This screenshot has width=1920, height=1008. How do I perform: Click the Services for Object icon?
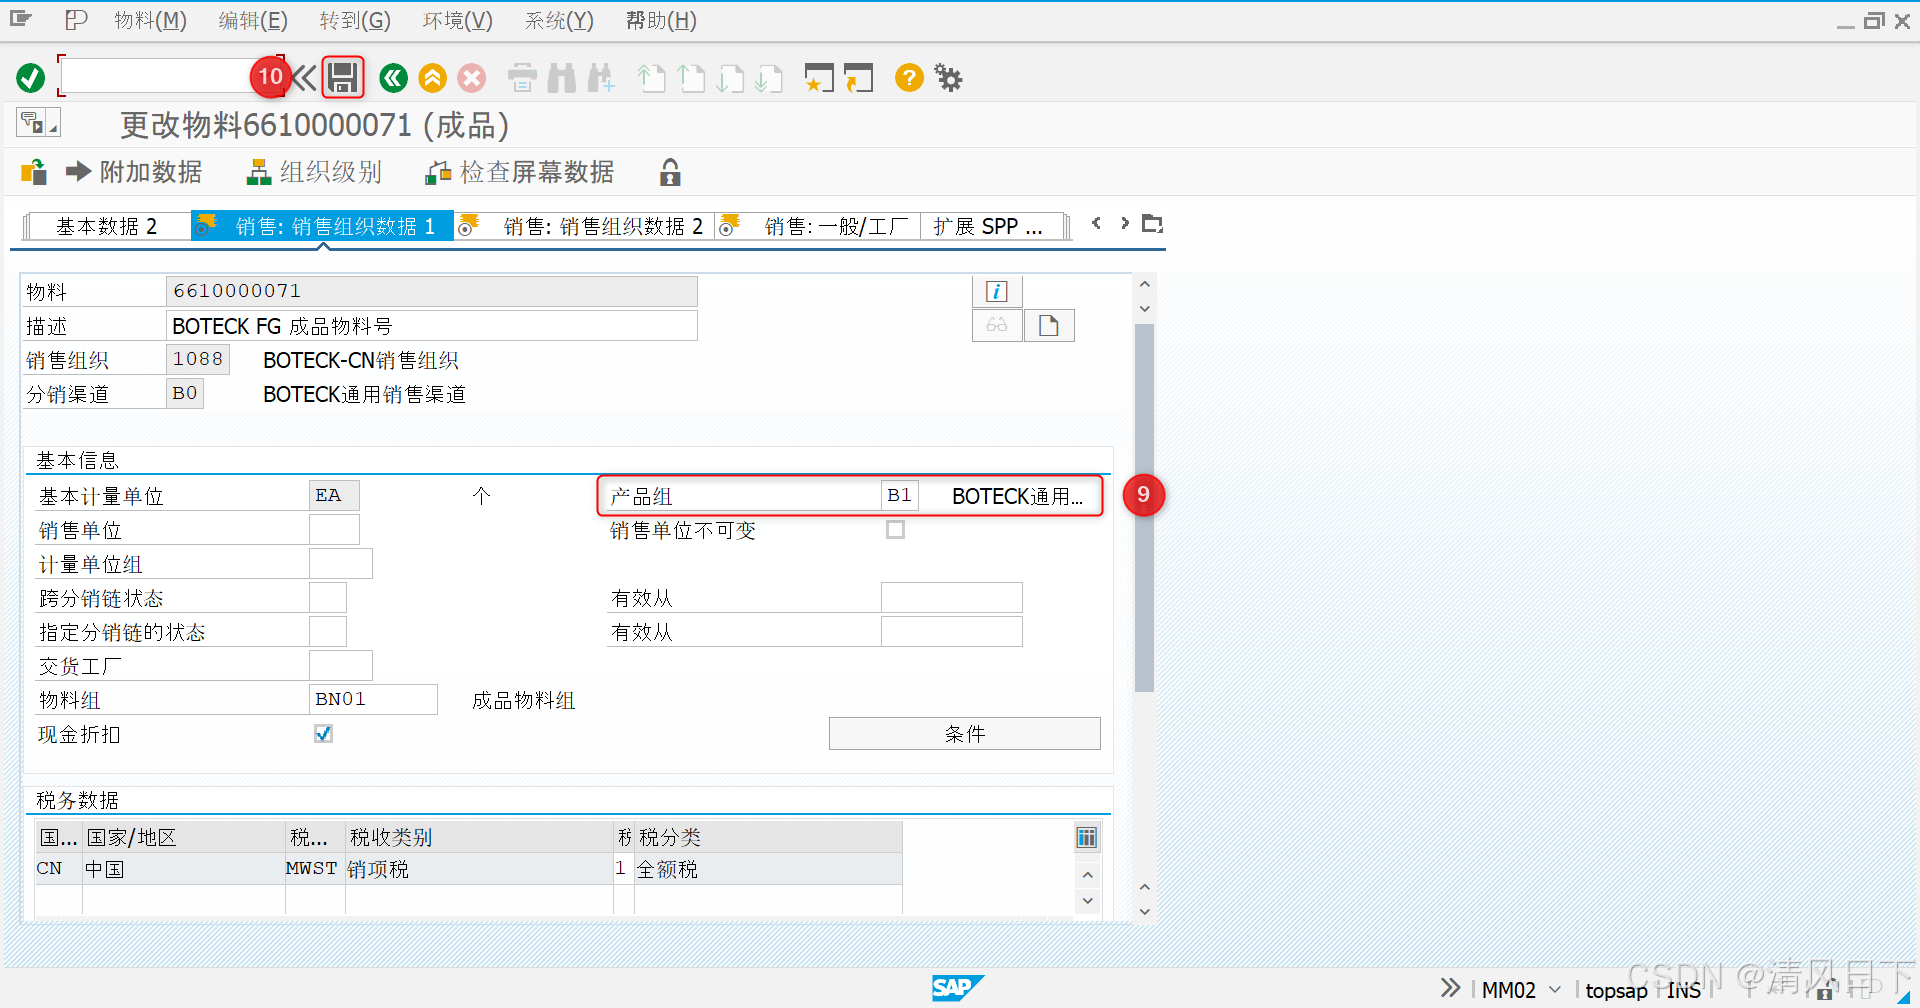tap(32, 123)
